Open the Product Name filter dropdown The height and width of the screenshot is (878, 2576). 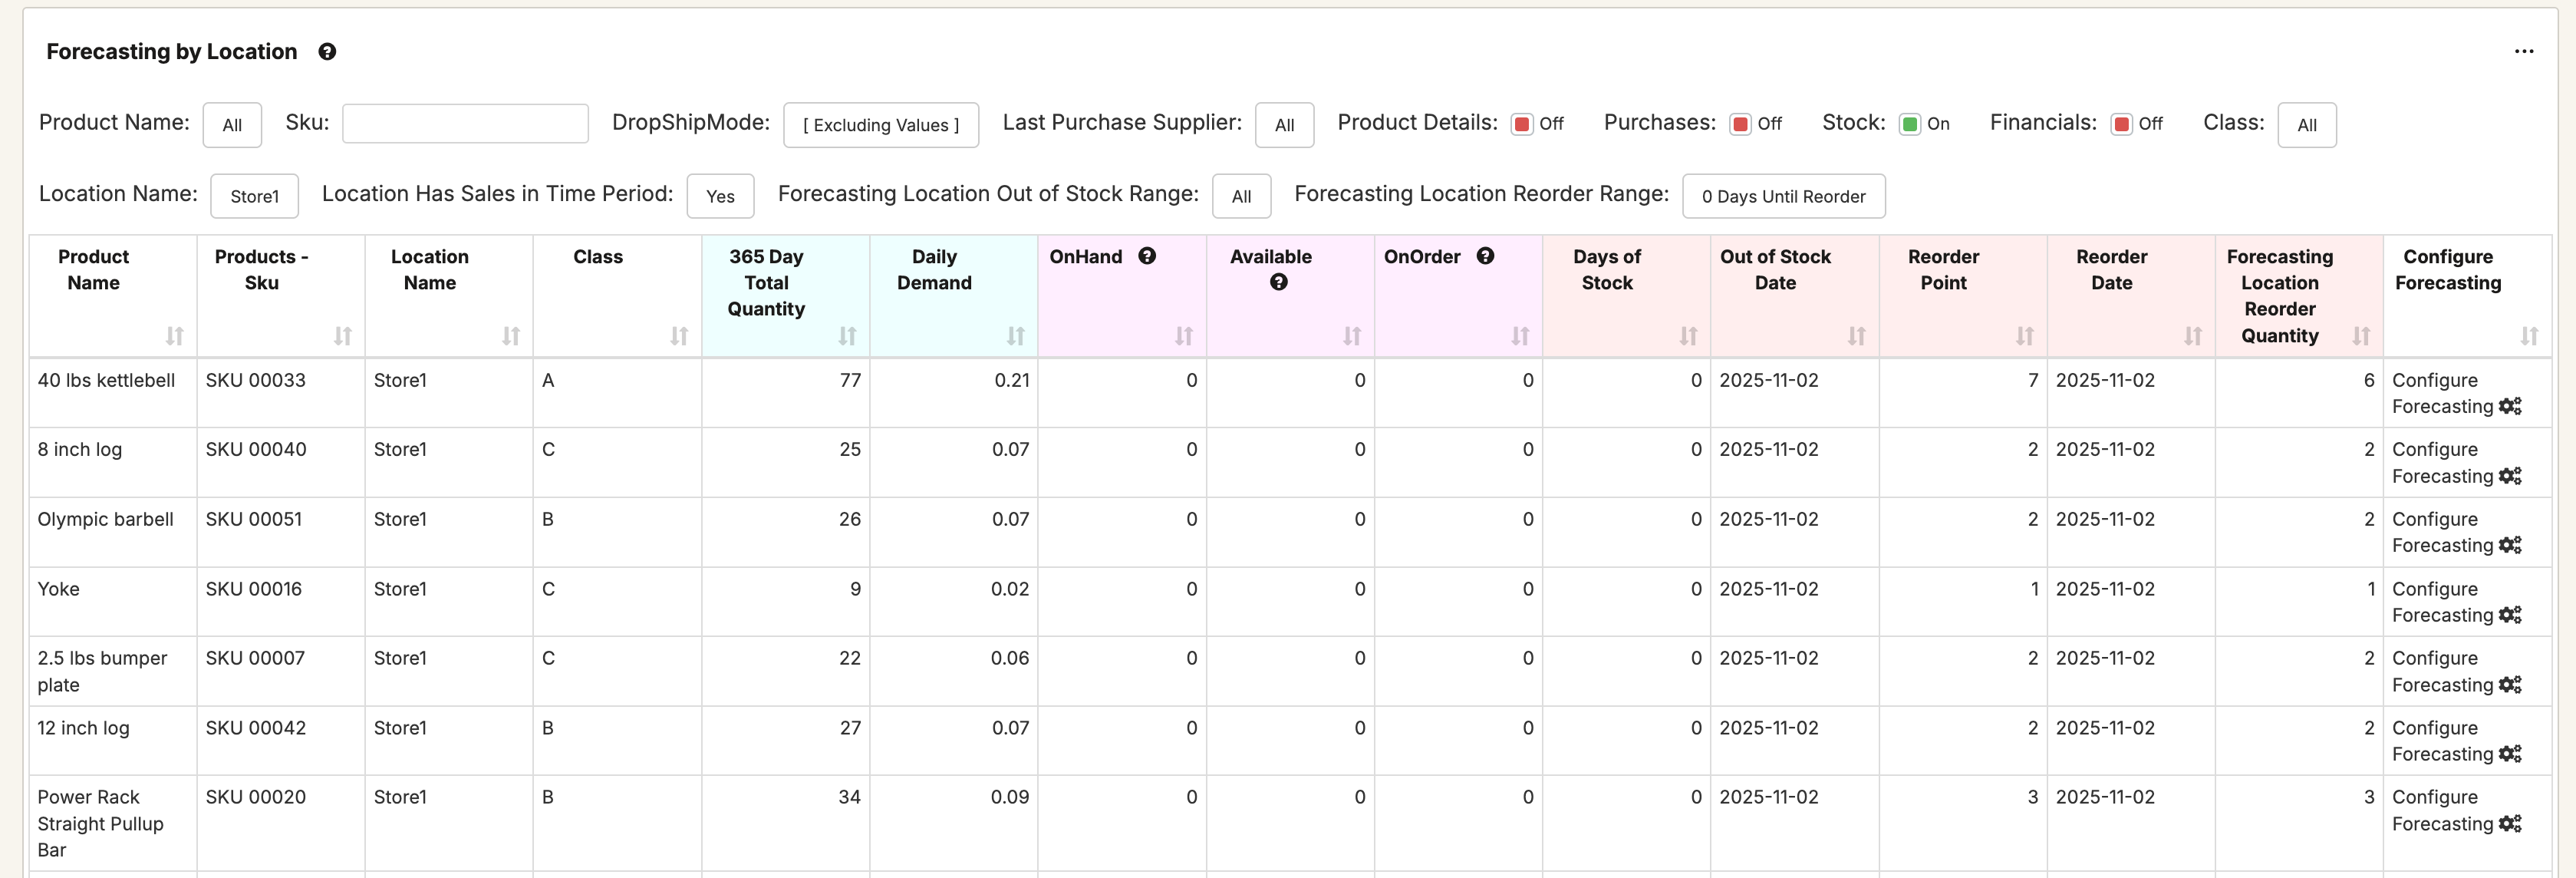(232, 125)
